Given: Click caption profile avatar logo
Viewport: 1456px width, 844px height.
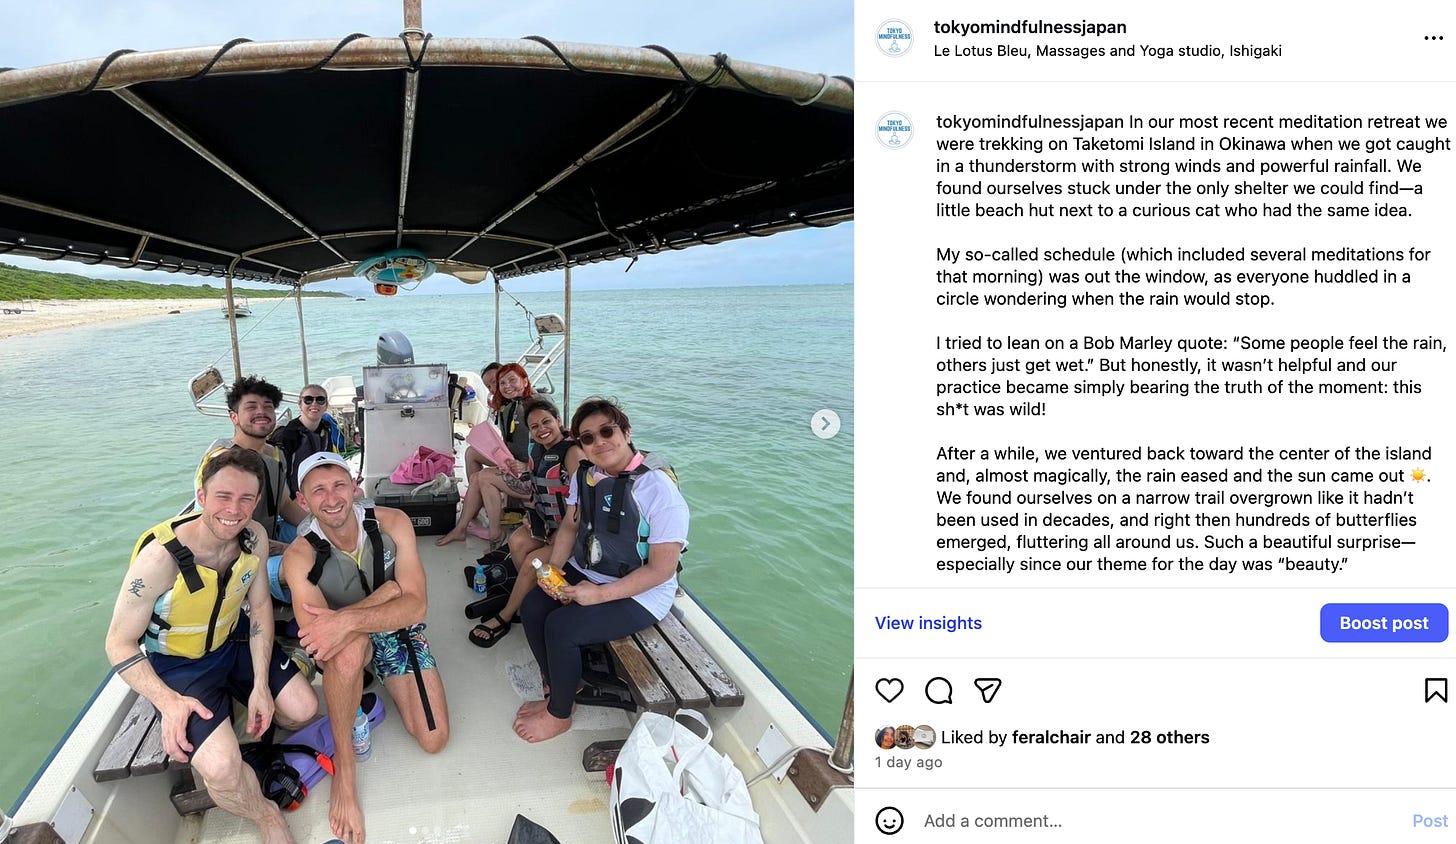Looking at the screenshot, I should 894,130.
